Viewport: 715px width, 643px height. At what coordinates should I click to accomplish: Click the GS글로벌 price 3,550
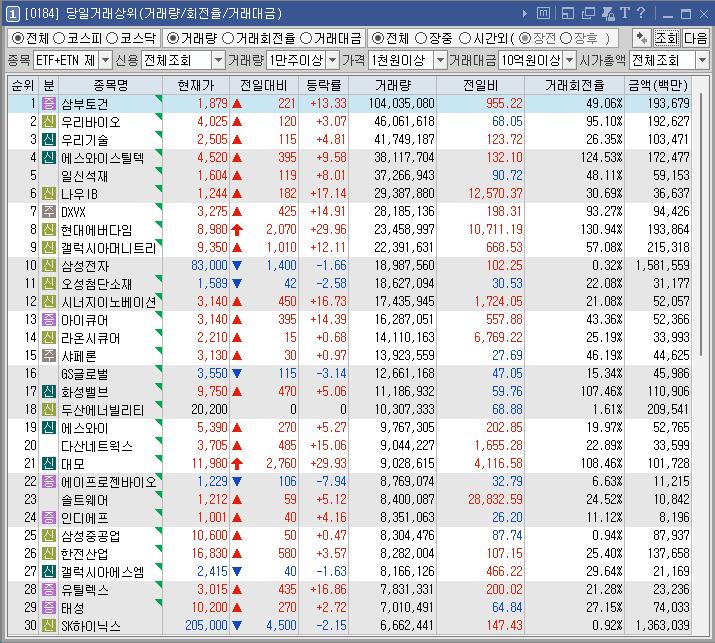coord(212,373)
